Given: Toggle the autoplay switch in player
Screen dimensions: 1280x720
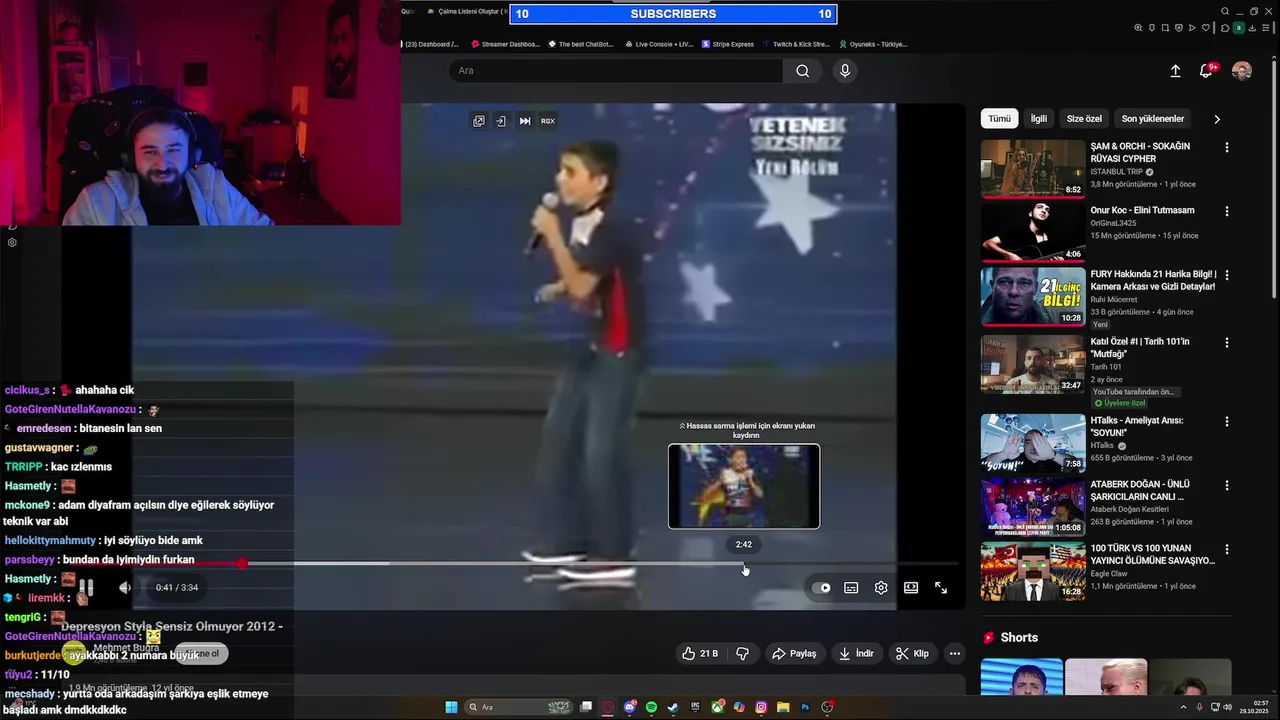Looking at the screenshot, I should [821, 588].
